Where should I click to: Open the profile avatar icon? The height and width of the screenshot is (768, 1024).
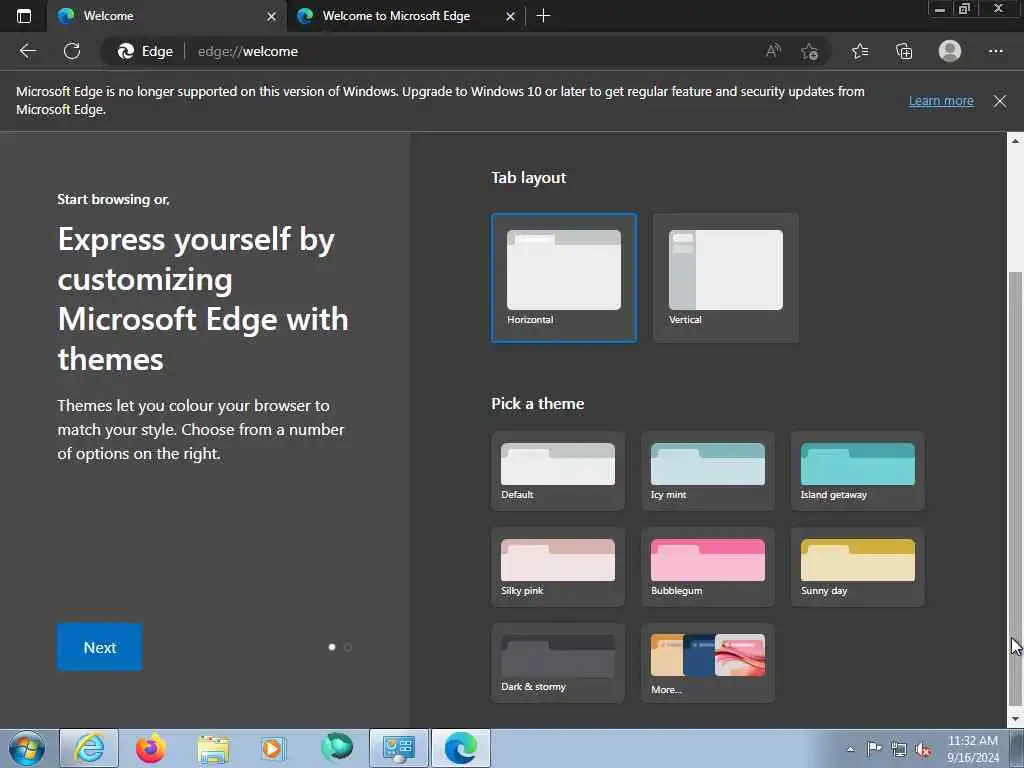[950, 51]
